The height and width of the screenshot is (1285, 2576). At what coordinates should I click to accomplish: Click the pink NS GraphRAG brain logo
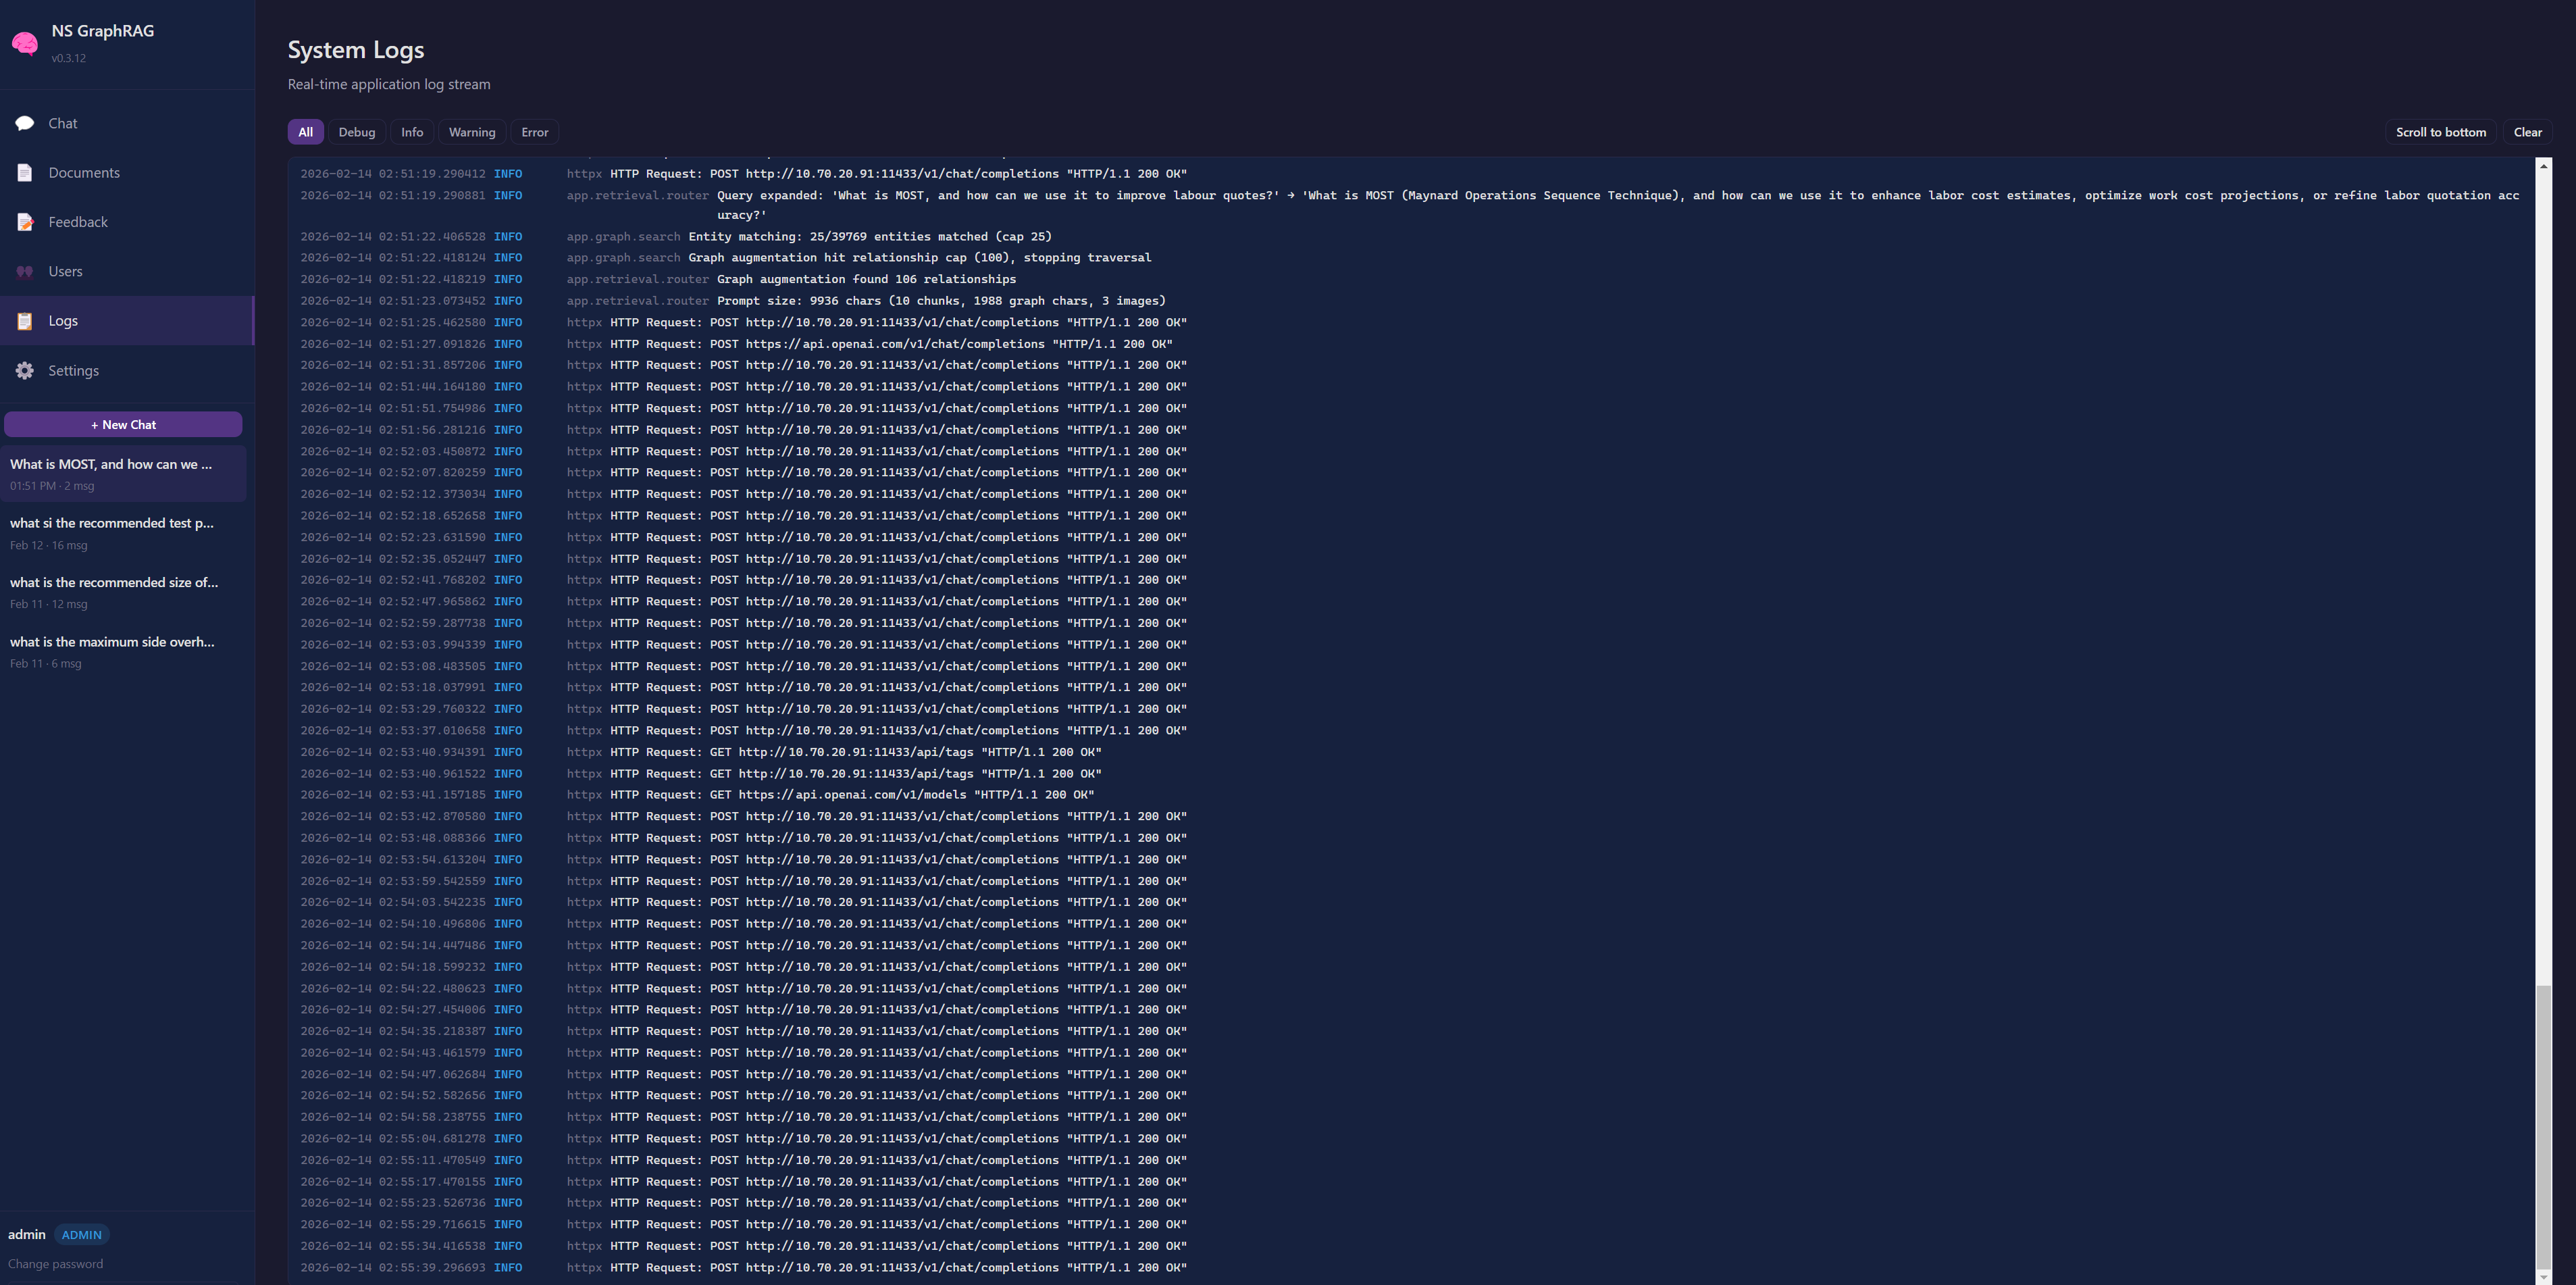[25, 42]
